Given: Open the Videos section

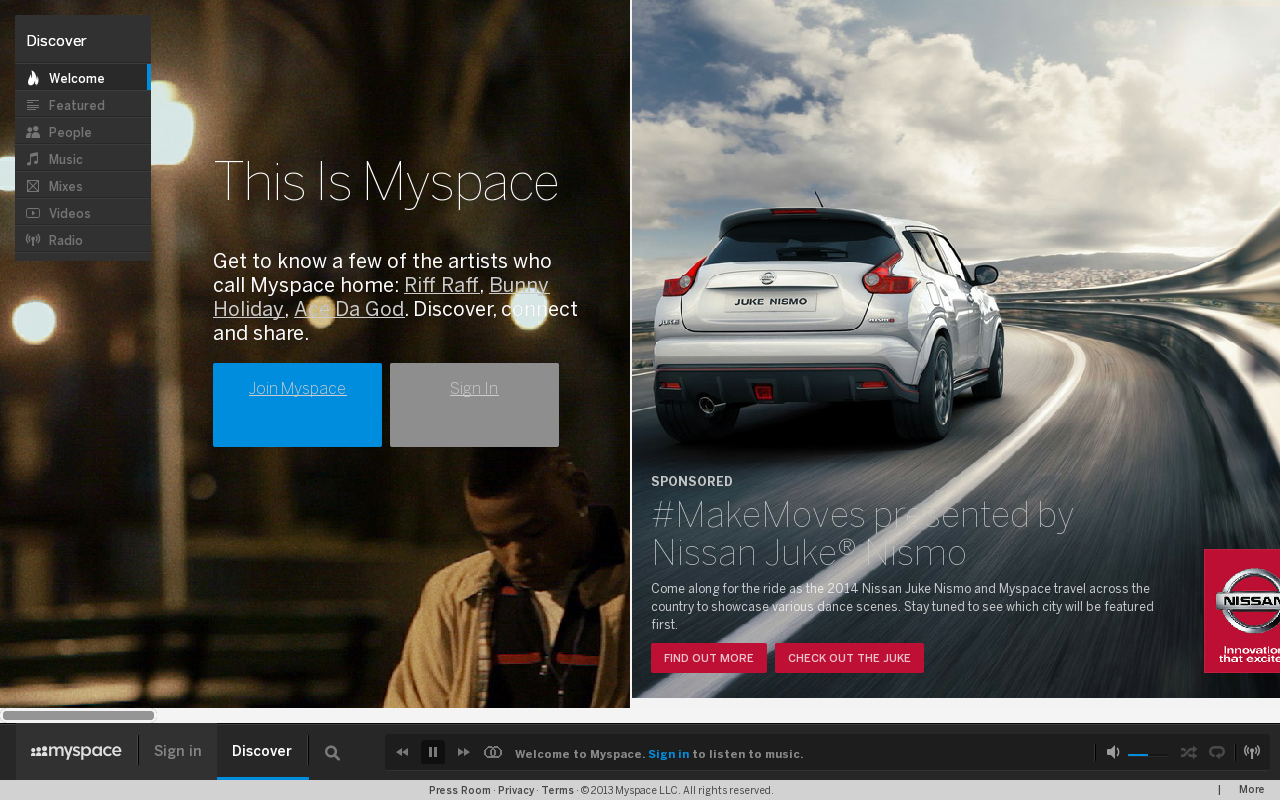Looking at the screenshot, I should click(x=83, y=213).
